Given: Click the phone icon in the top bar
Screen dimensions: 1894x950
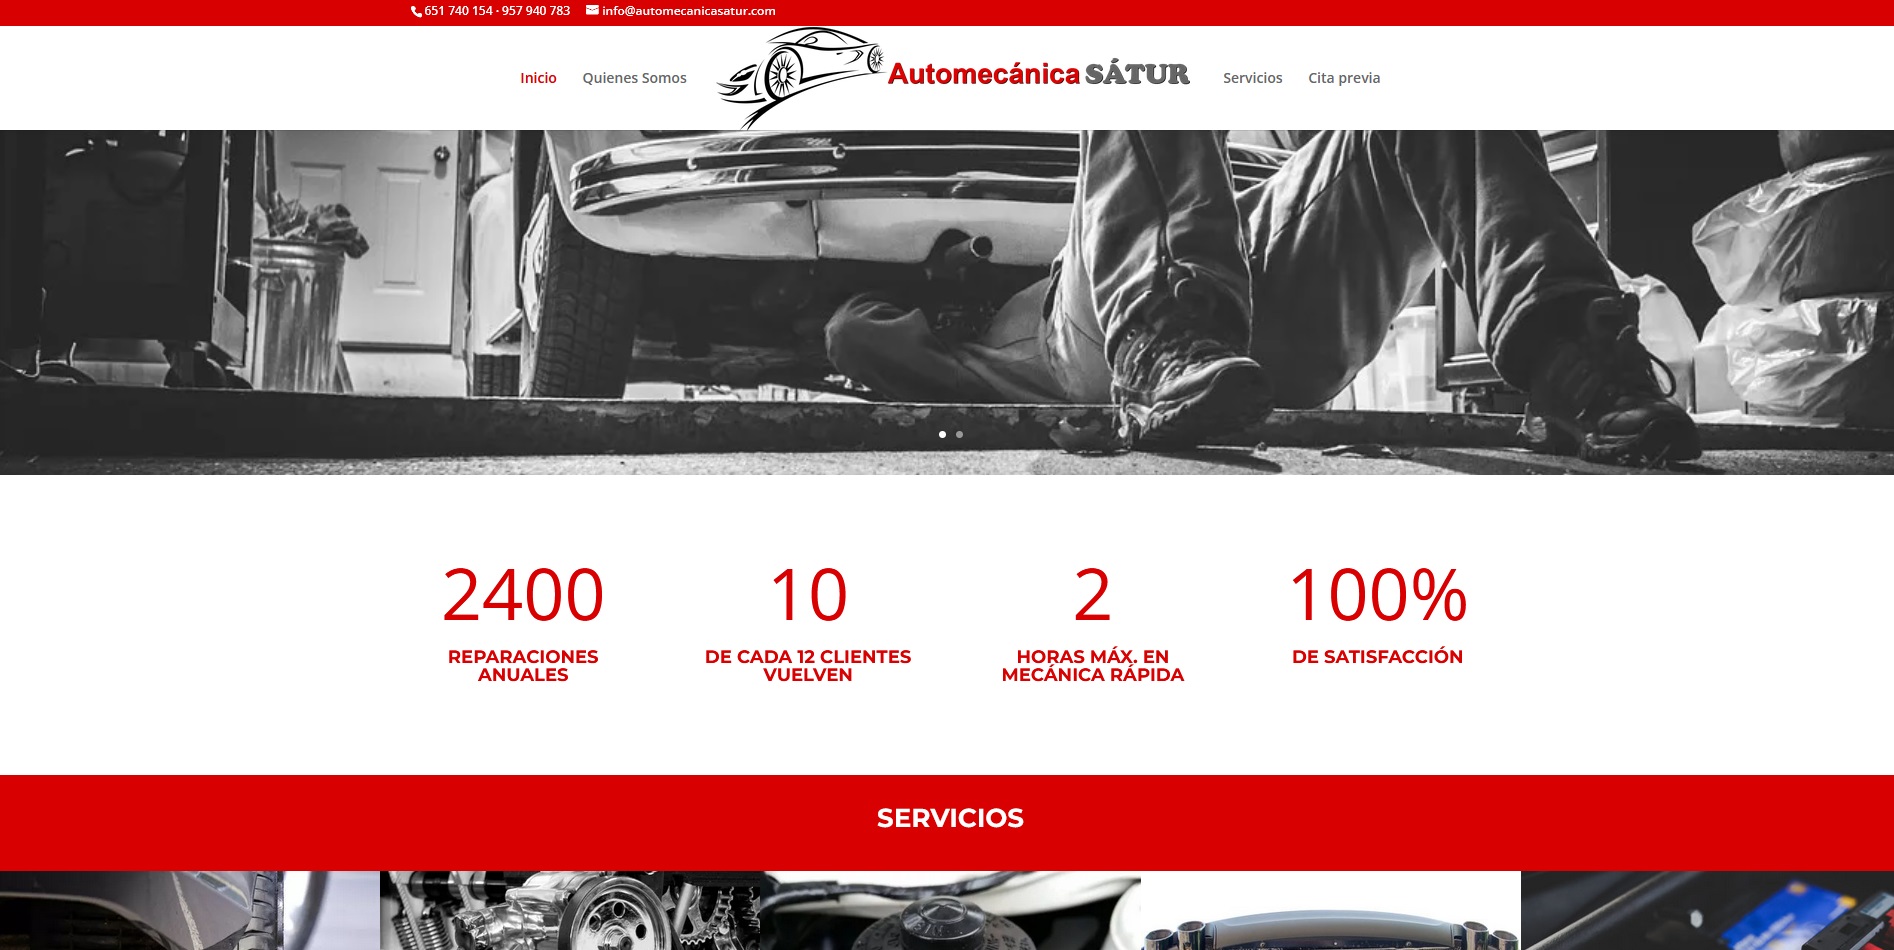Looking at the screenshot, I should coord(414,11).
